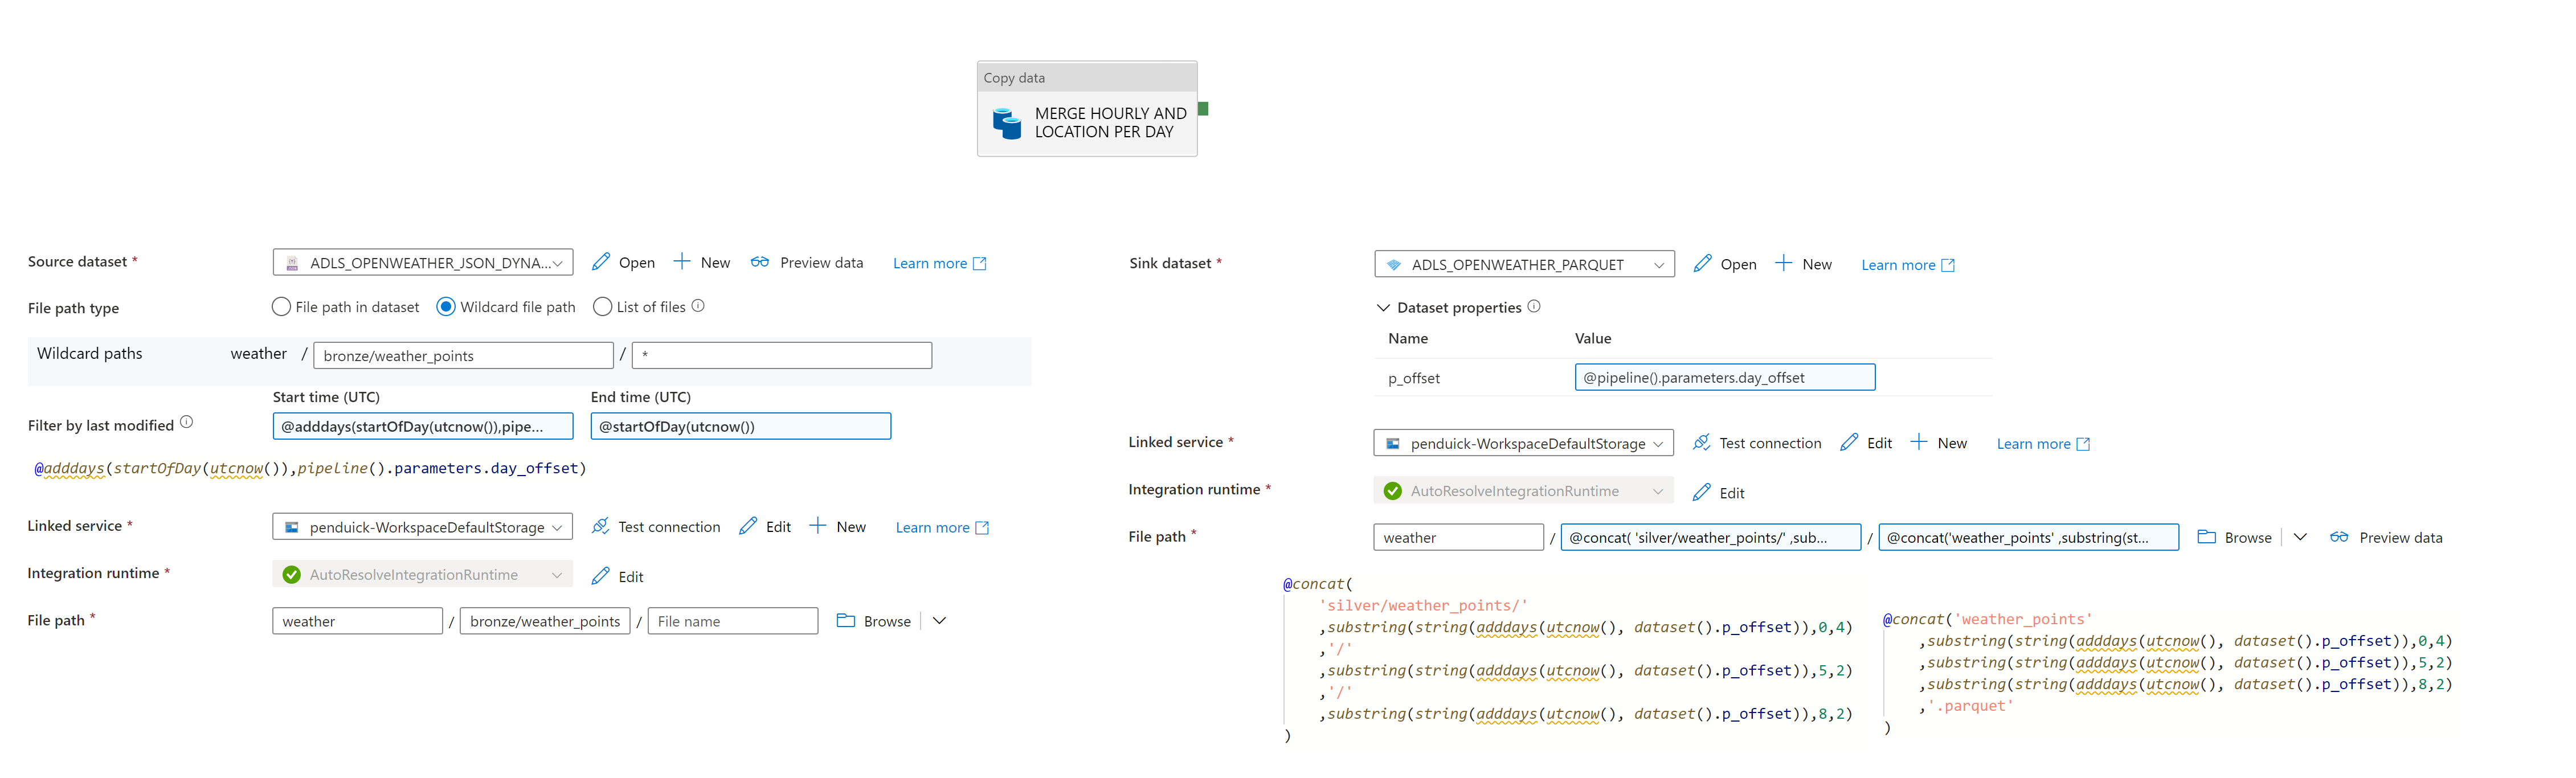Click the source Preview data glasses icon
The width and height of the screenshot is (2576, 778).
point(760,262)
